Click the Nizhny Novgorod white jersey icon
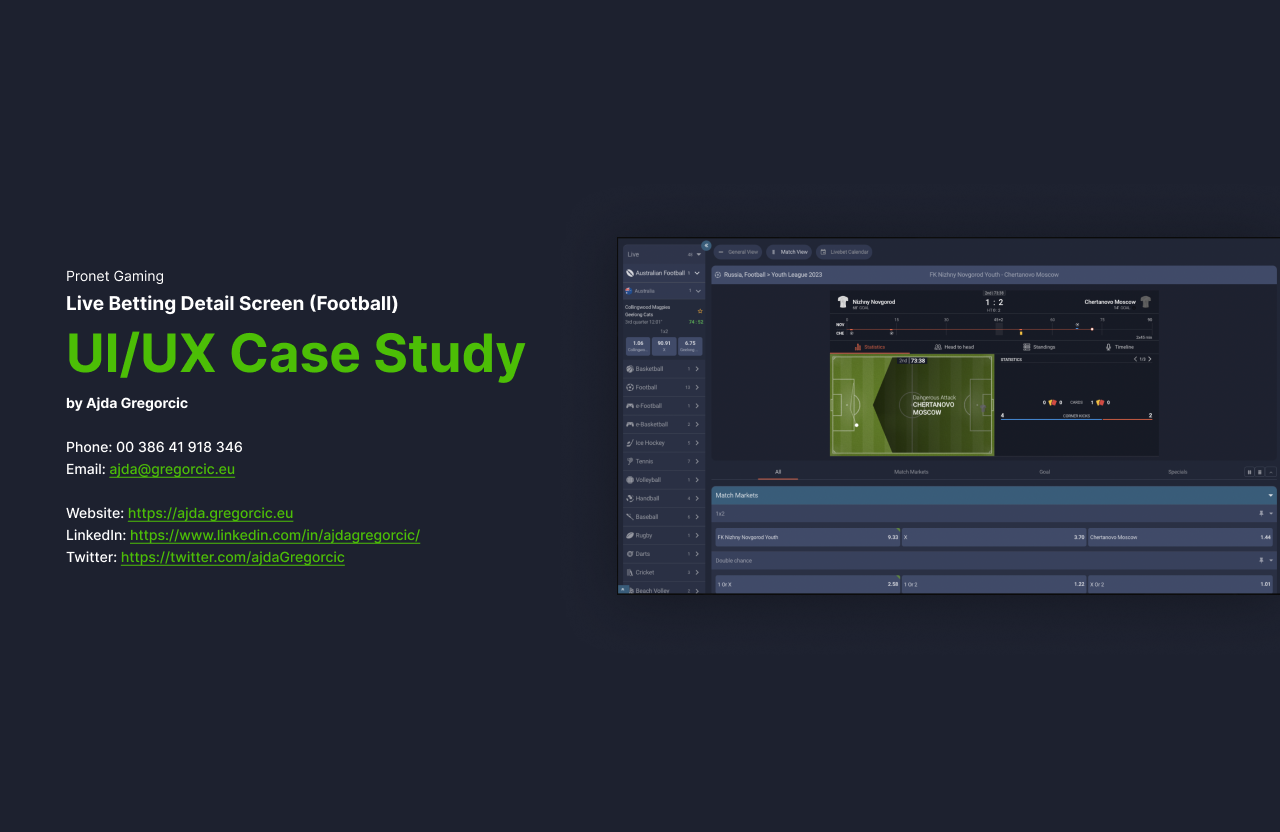 (x=843, y=301)
